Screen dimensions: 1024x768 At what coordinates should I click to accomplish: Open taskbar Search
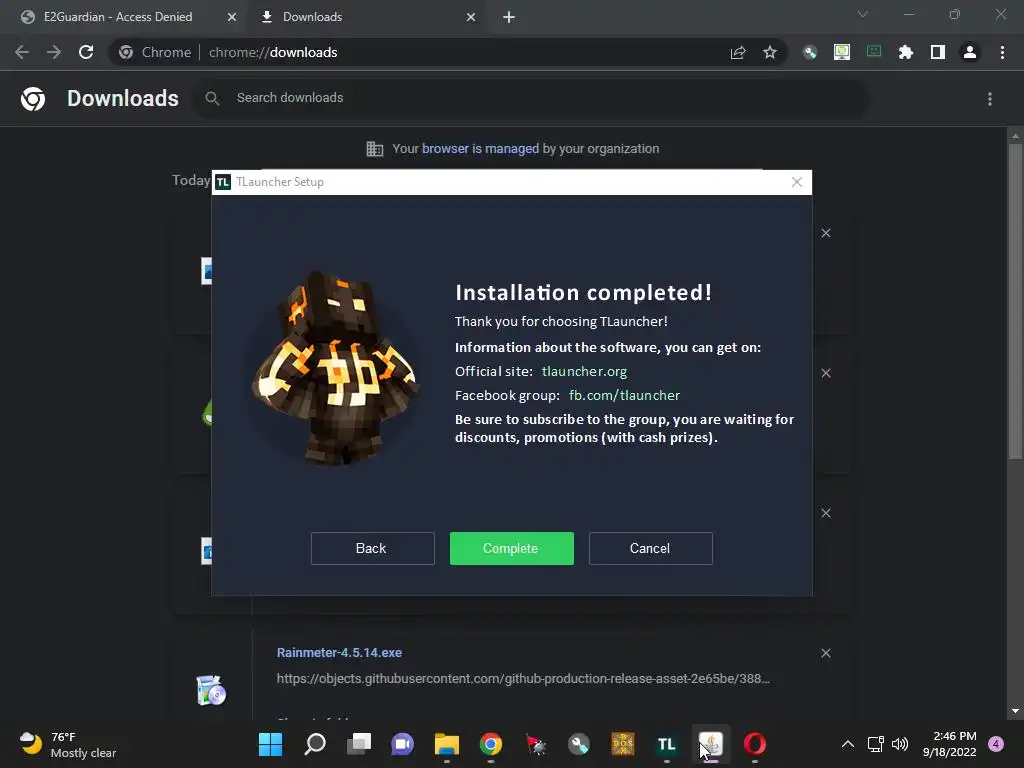[315, 744]
